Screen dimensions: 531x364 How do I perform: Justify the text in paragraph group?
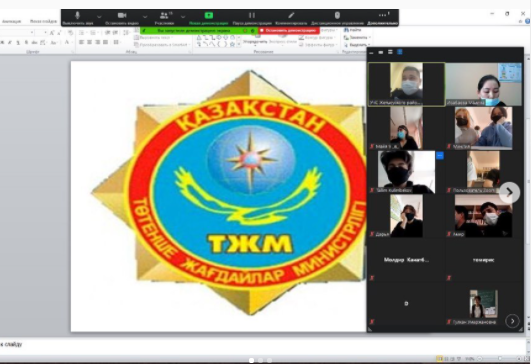point(106,42)
